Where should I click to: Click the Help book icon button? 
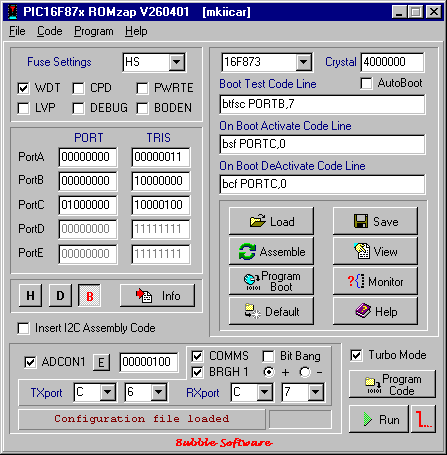(375, 311)
